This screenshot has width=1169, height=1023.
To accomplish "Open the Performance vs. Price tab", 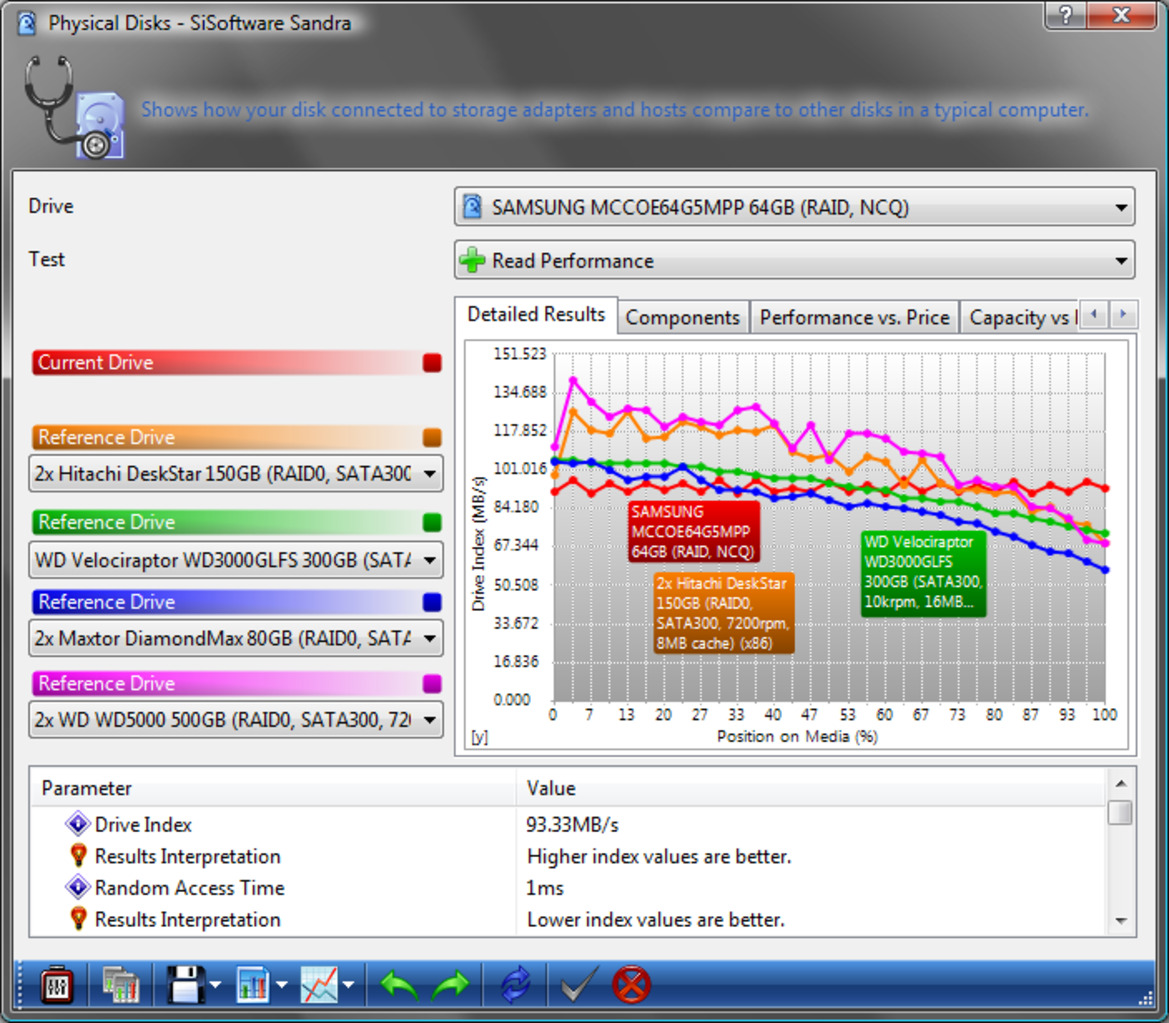I will click(854, 318).
